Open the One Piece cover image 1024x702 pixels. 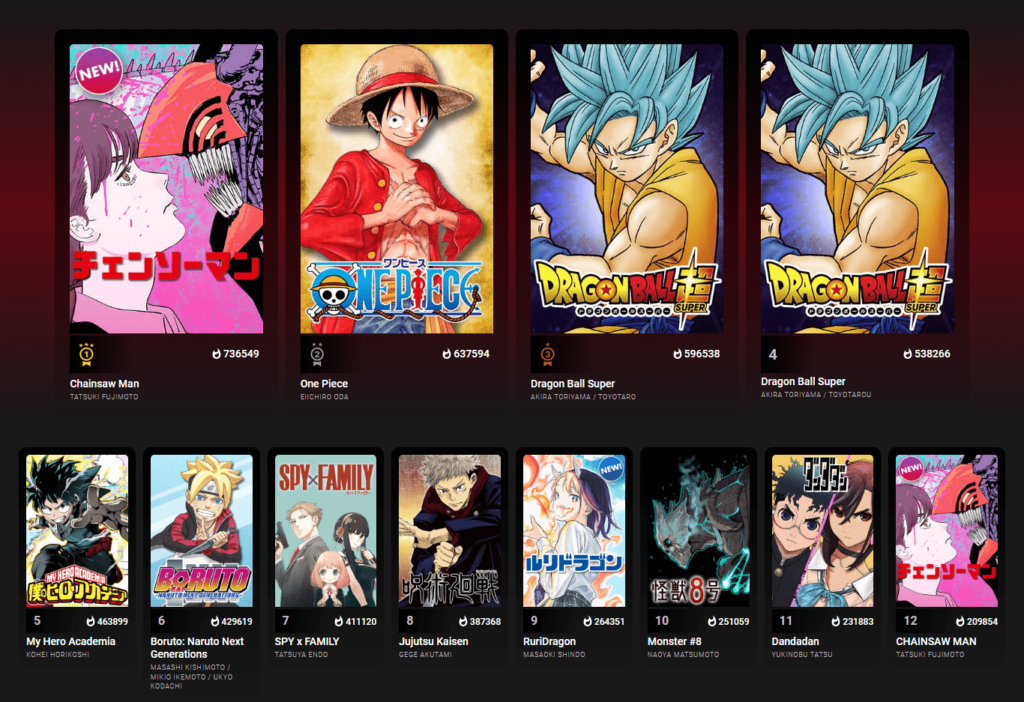click(396, 189)
